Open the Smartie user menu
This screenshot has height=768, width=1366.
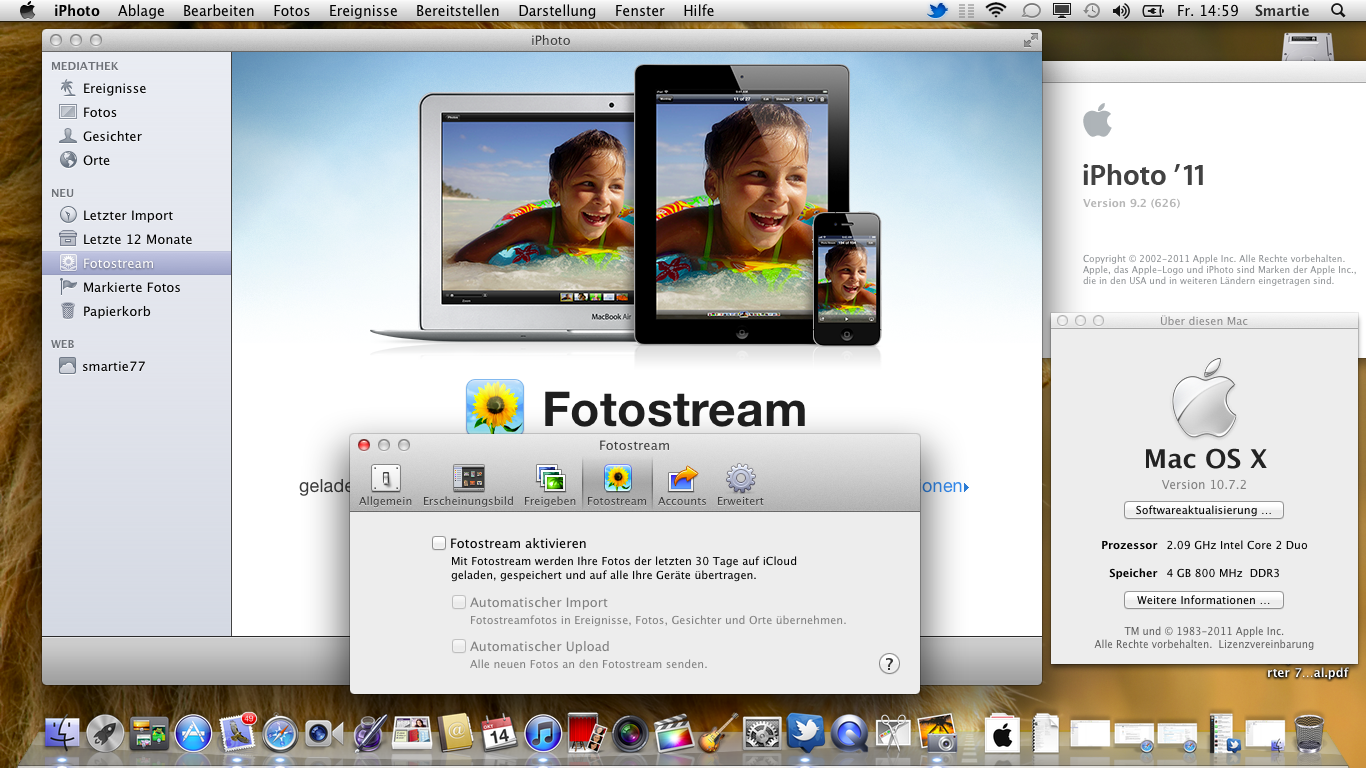point(1281,11)
